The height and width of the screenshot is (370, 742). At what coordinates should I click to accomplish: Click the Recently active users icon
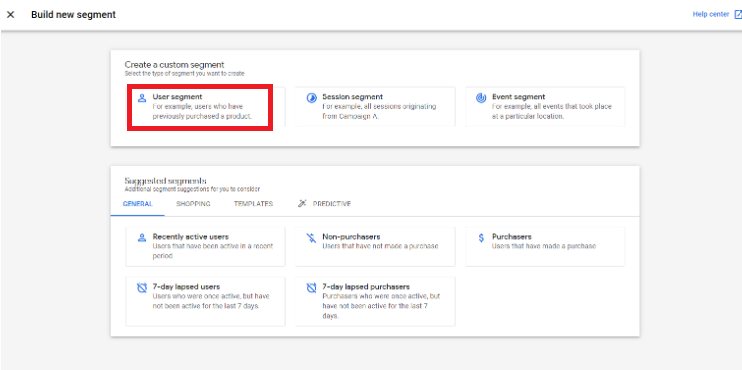141,238
